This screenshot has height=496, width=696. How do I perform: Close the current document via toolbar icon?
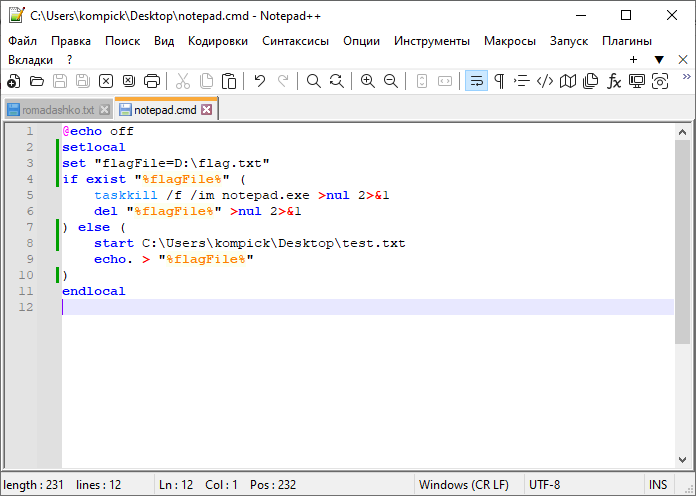click(106, 81)
